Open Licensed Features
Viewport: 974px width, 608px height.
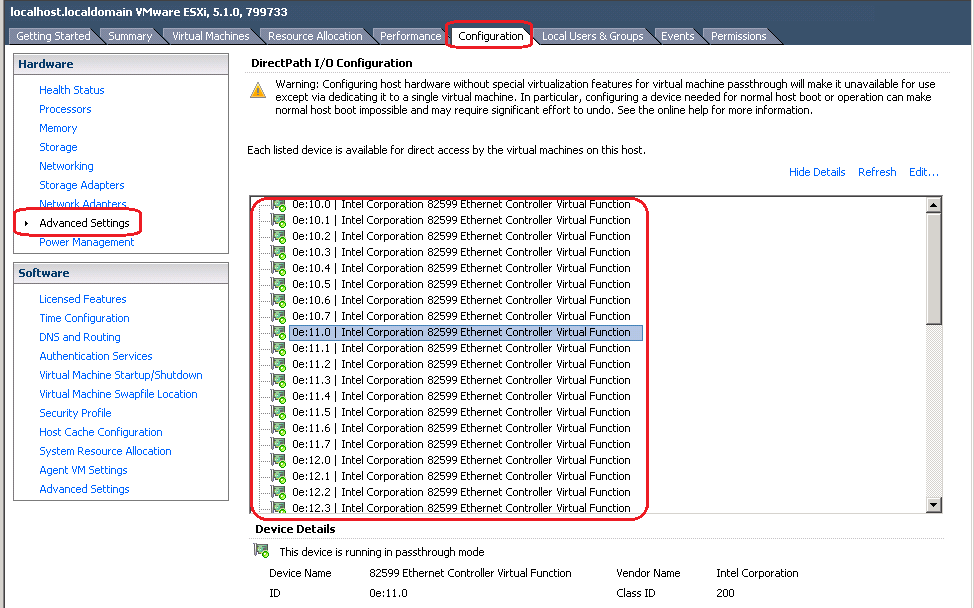83,299
